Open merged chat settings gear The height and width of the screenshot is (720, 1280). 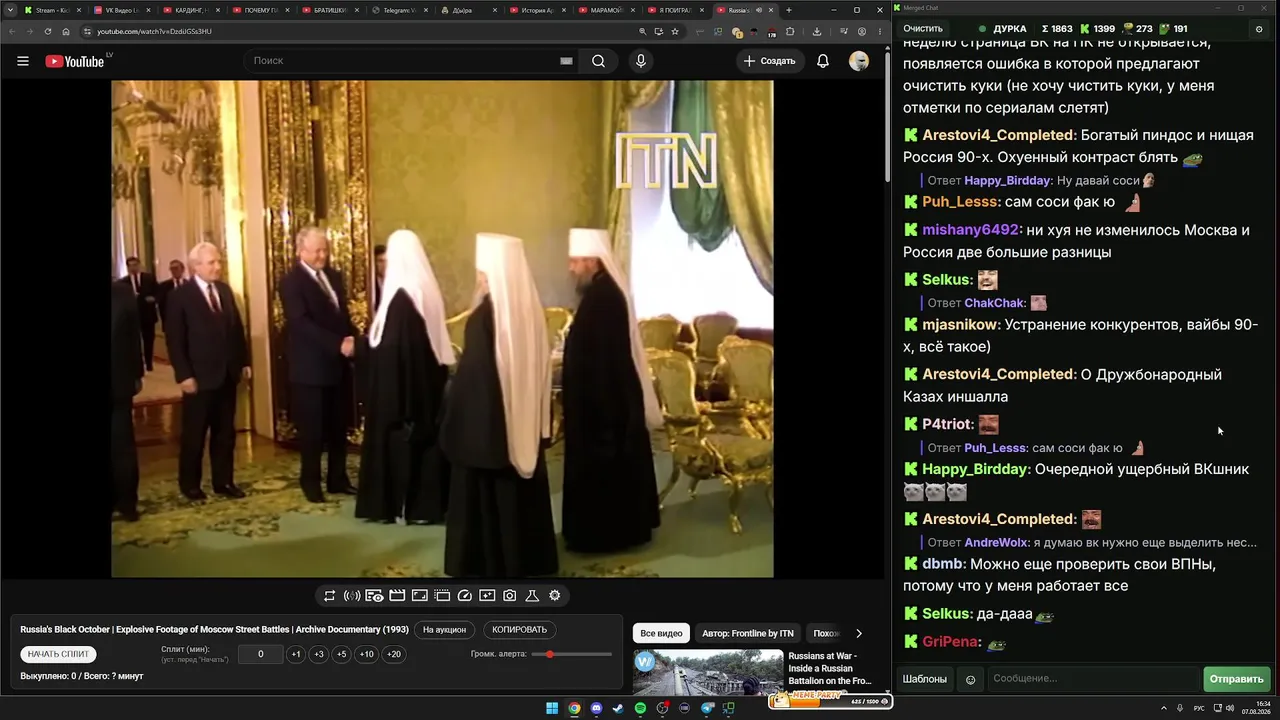(1259, 29)
